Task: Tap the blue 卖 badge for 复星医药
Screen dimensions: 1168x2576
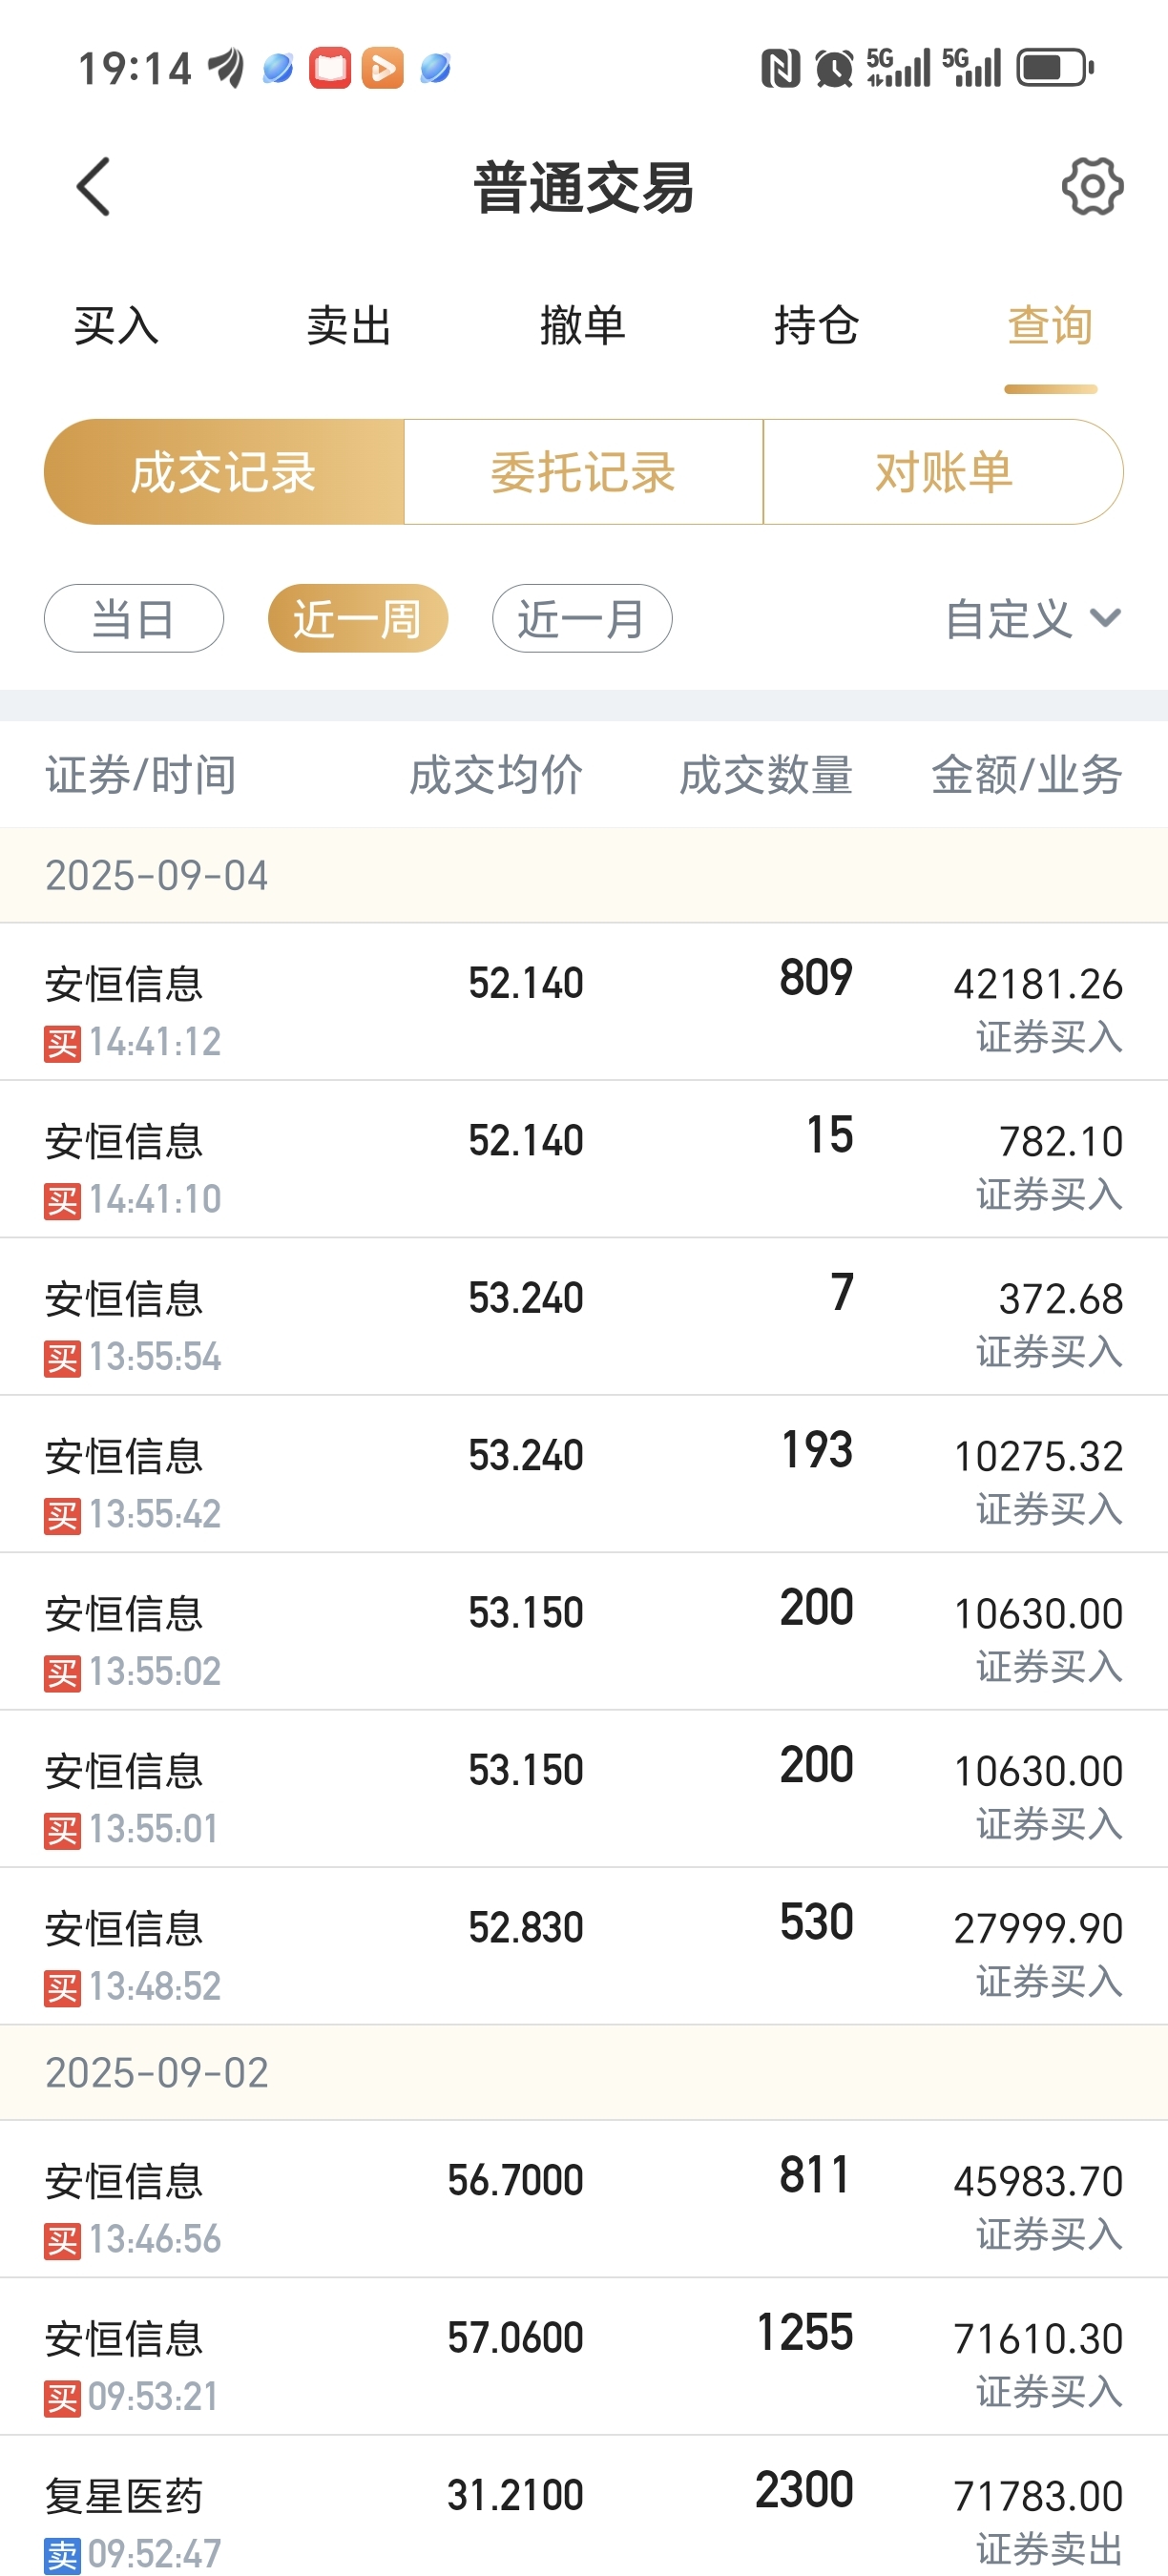Action: (62, 2556)
